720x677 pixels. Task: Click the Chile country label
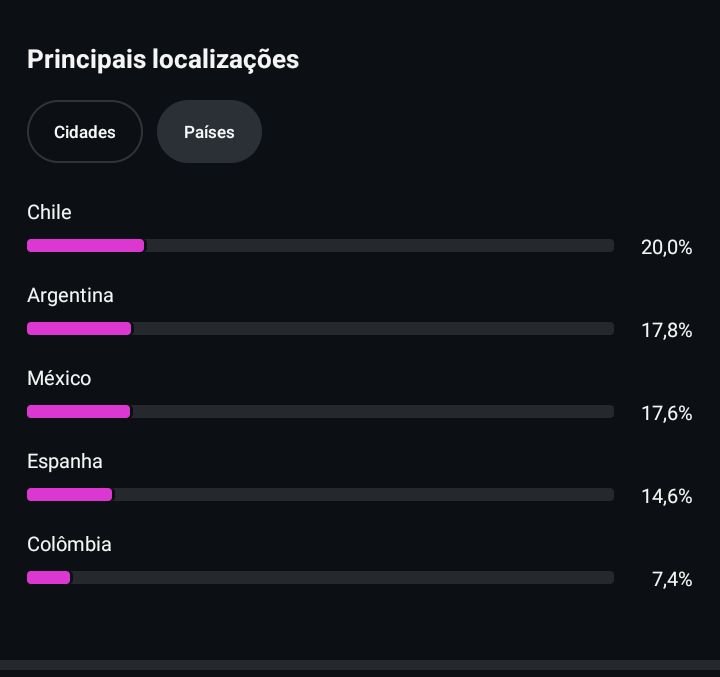click(x=49, y=212)
